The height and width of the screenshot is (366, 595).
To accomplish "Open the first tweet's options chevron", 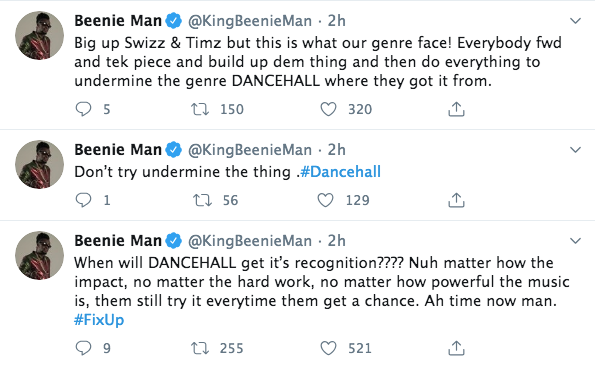I will pos(576,21).
